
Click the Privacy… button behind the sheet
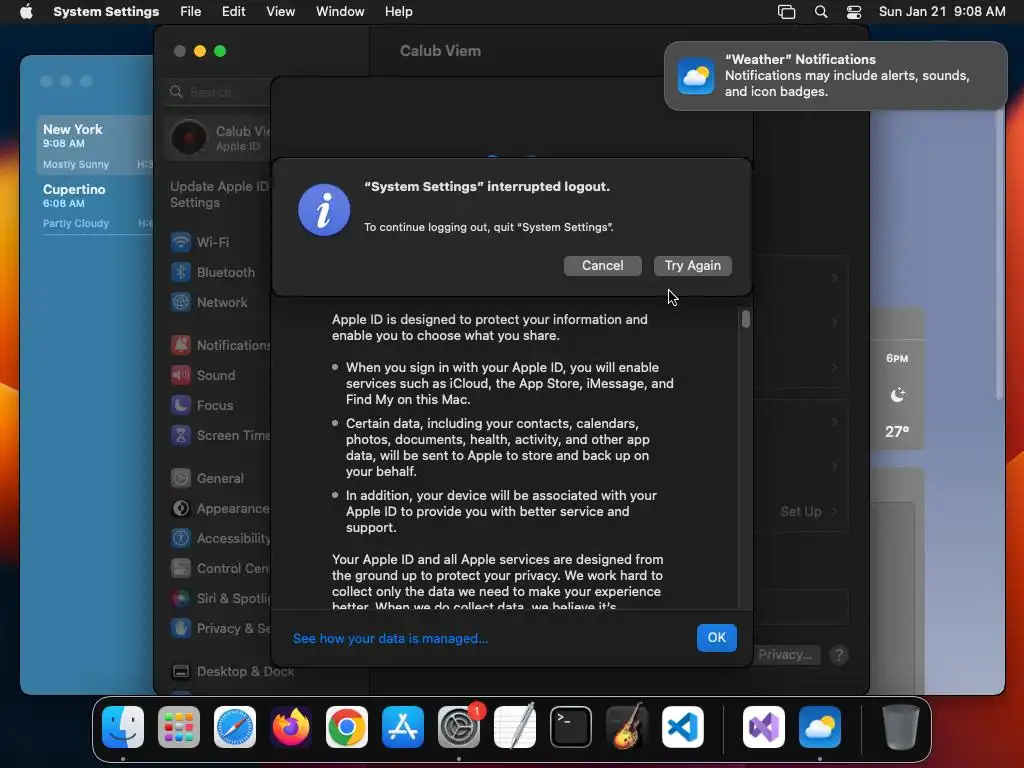pos(784,655)
